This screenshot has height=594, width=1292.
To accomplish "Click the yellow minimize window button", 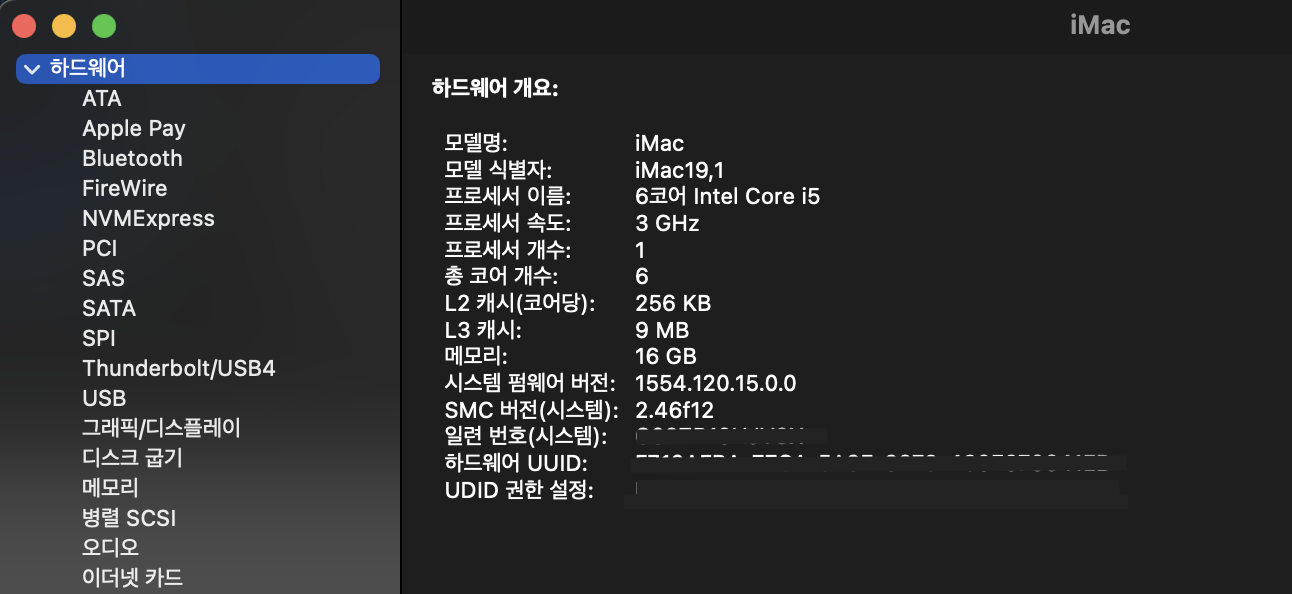I will 64,27.
